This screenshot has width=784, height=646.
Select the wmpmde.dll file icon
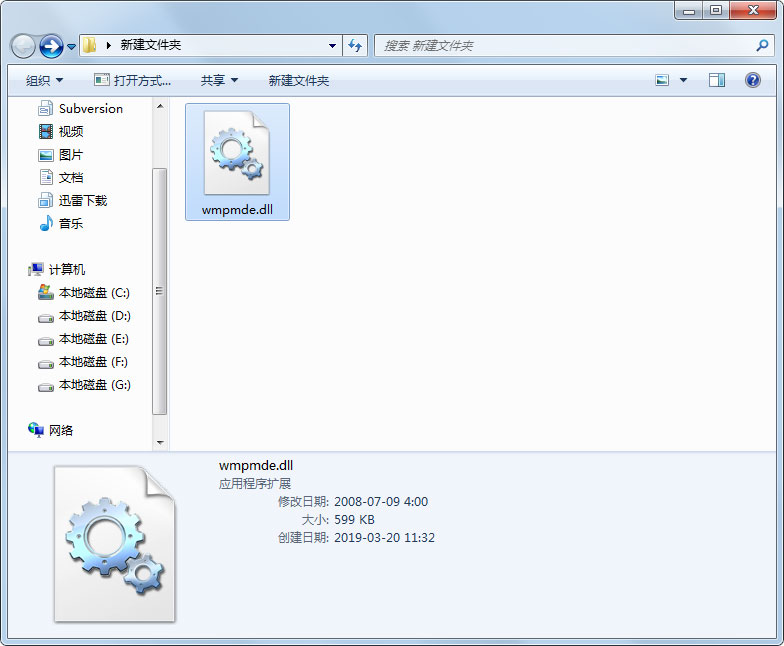point(236,153)
